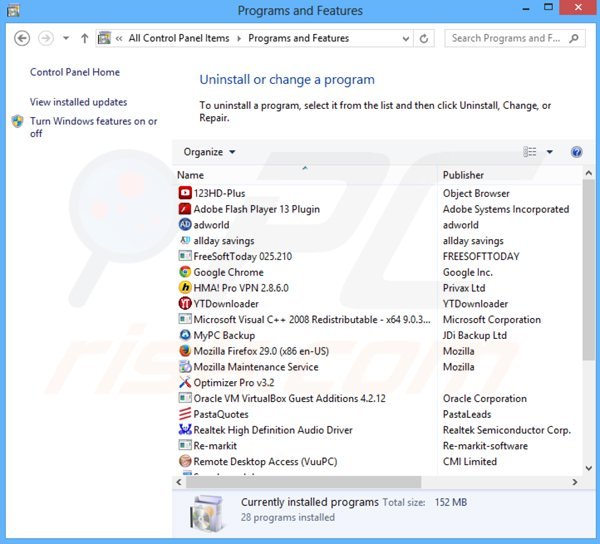Select the PastaQuotes program name
The height and width of the screenshot is (544, 600).
point(221,414)
